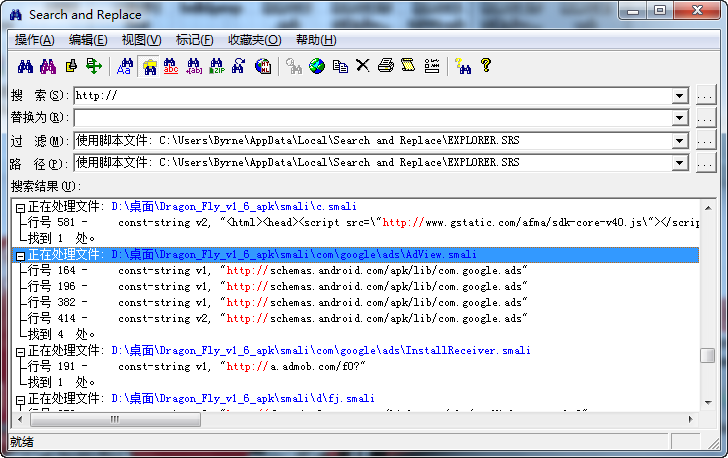The height and width of the screenshot is (458, 728).
Task: Select the highlighted AdView.smali file row
Action: click(355, 255)
